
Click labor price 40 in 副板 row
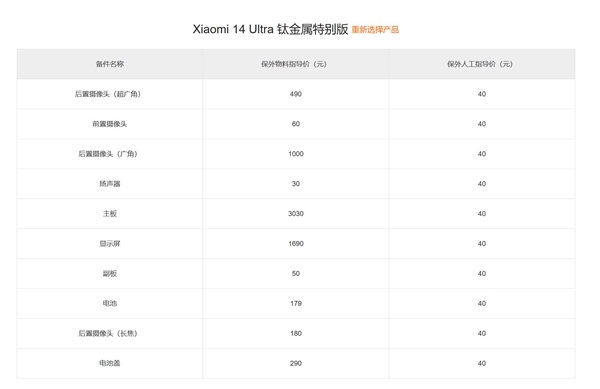[x=482, y=273]
